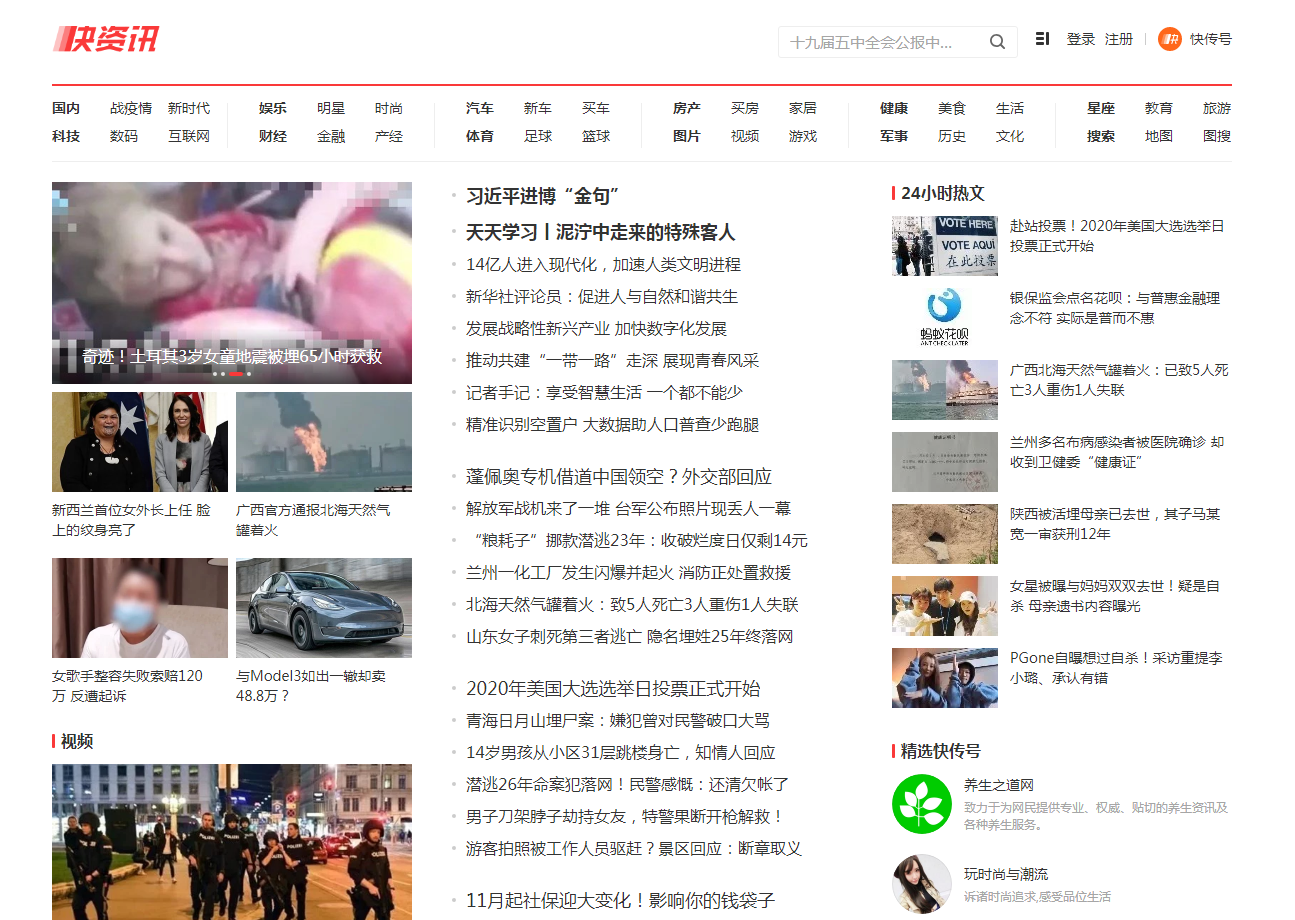Go to the 国内 news category
The width and height of the screenshot is (1295, 920).
66,108
